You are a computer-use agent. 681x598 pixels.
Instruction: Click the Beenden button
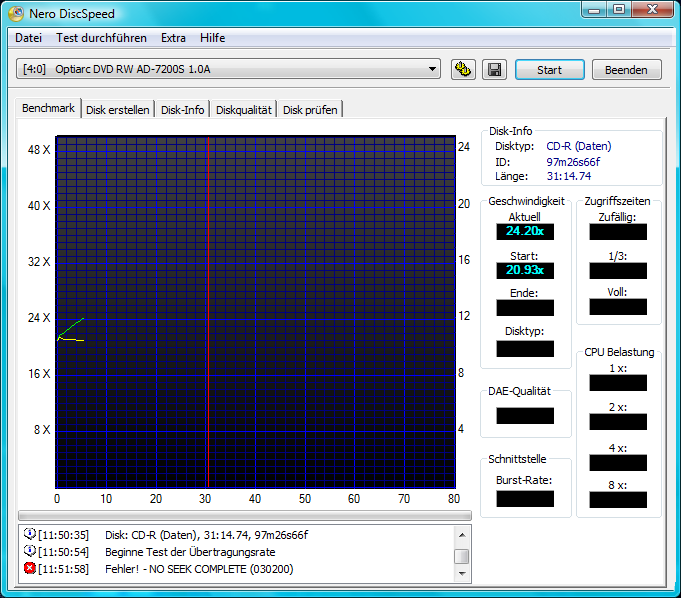tap(626, 70)
